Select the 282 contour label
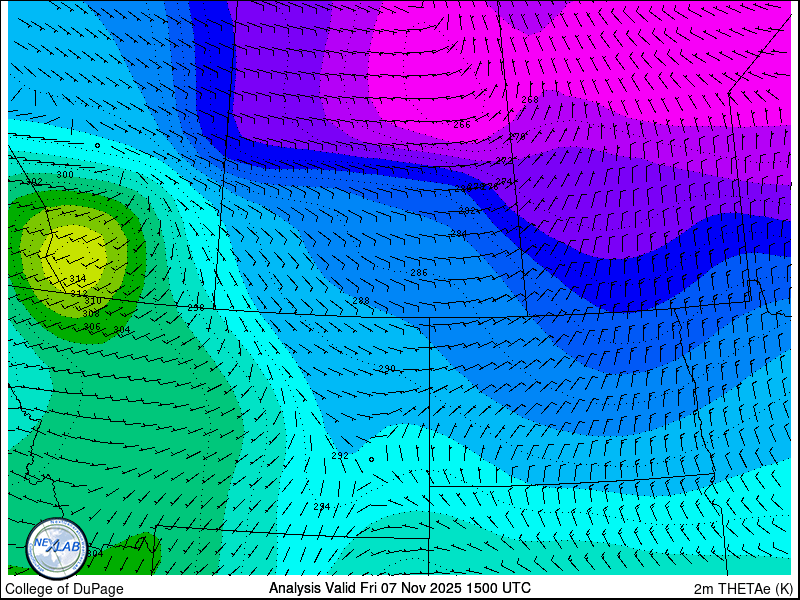Screen dimensions: 800x600 tap(467, 210)
